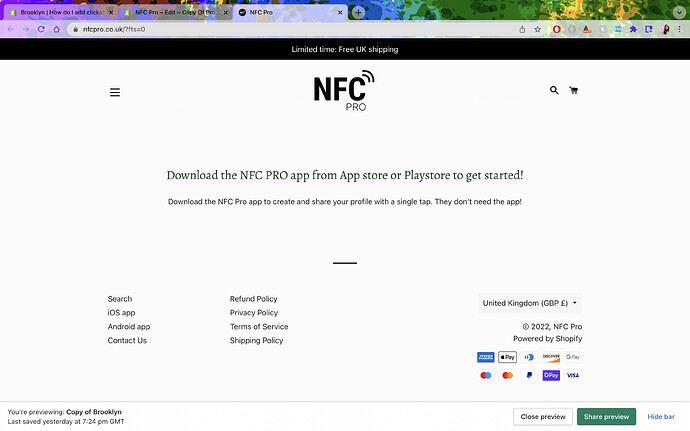Click Hide bar link
Screen dimensions: 690x431
tap(661, 416)
